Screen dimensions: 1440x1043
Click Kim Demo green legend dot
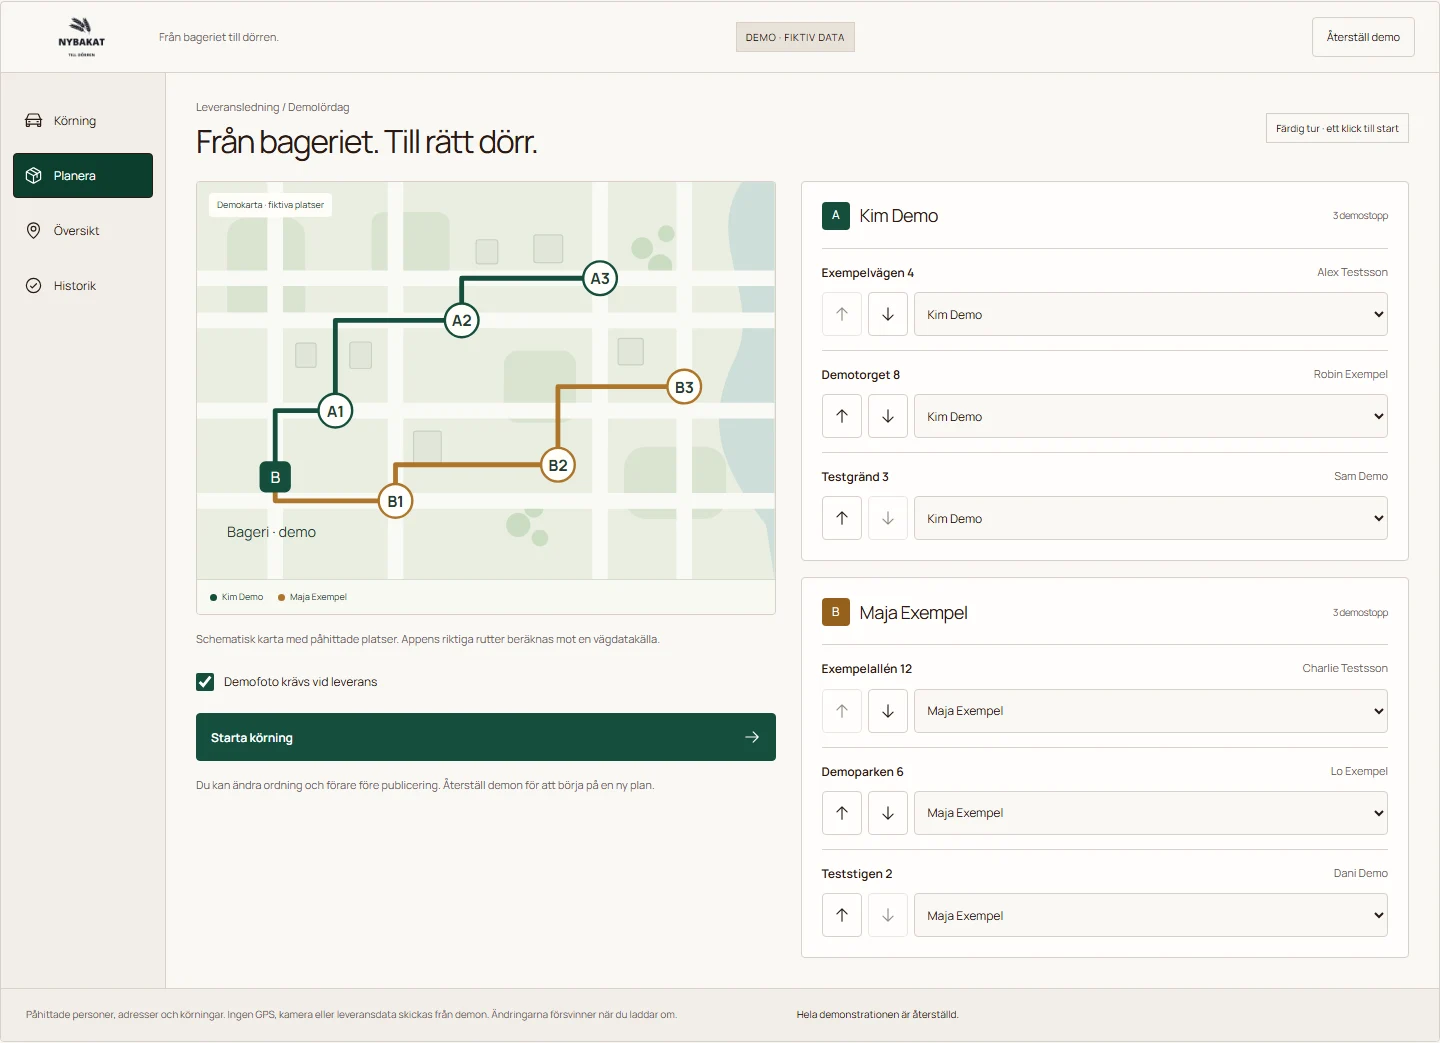[x=213, y=597]
